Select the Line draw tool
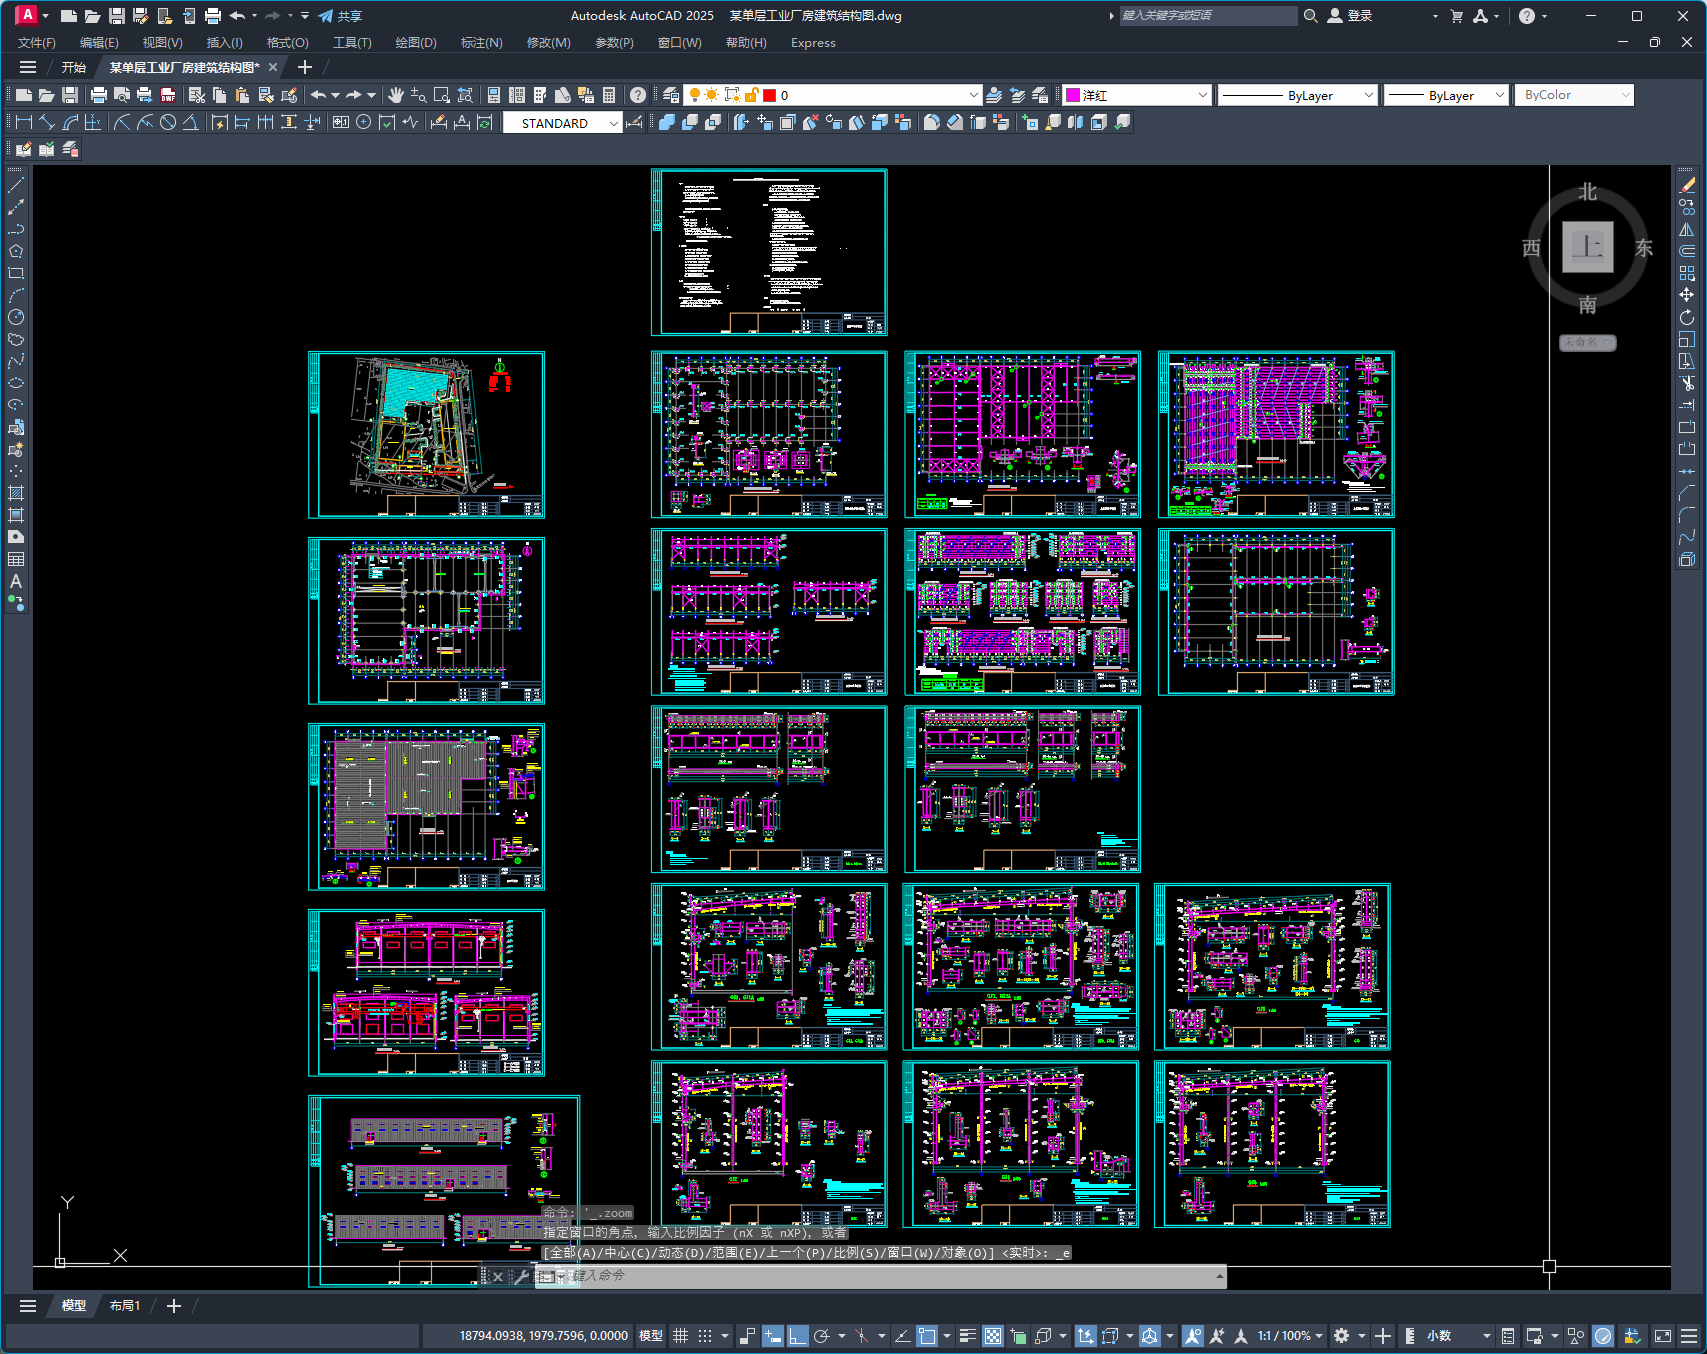 click(16, 185)
